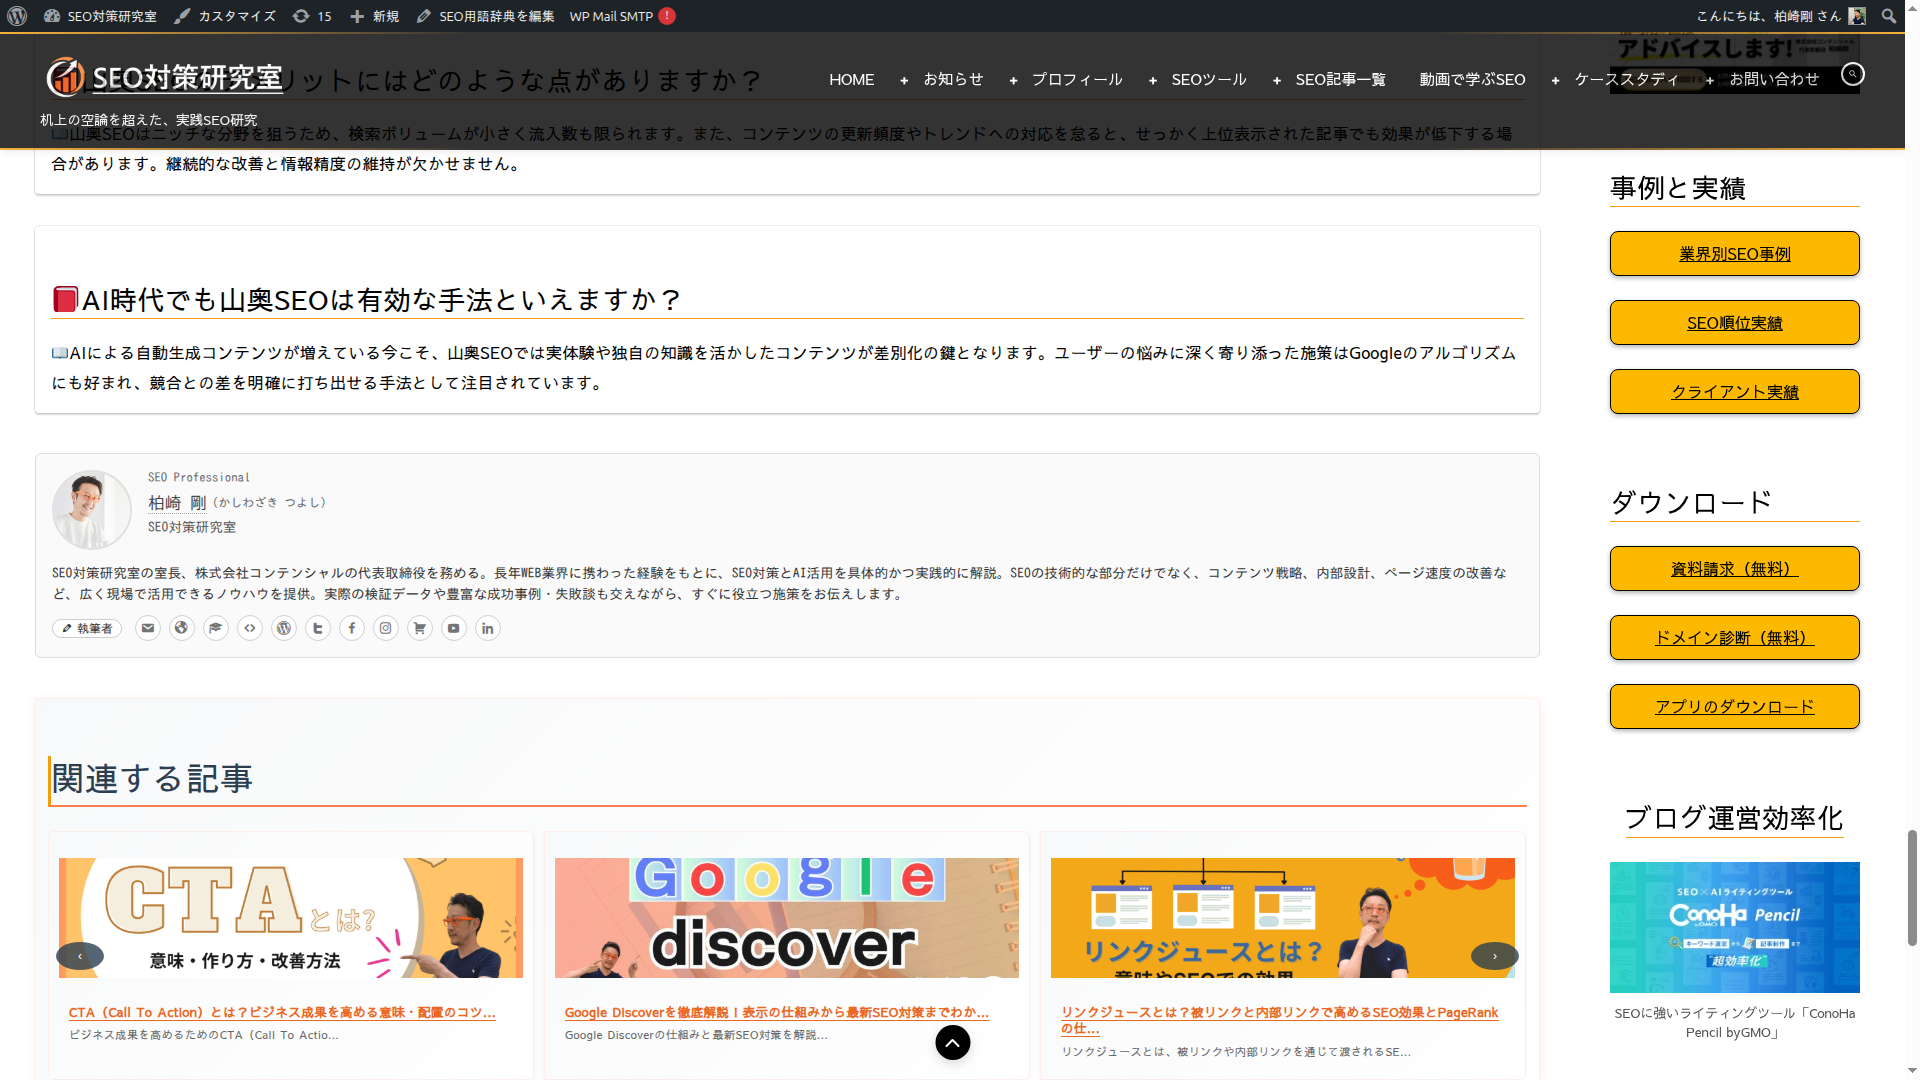Click the author's website globe icon
This screenshot has height=1080, width=1920.
pyautogui.click(x=182, y=628)
